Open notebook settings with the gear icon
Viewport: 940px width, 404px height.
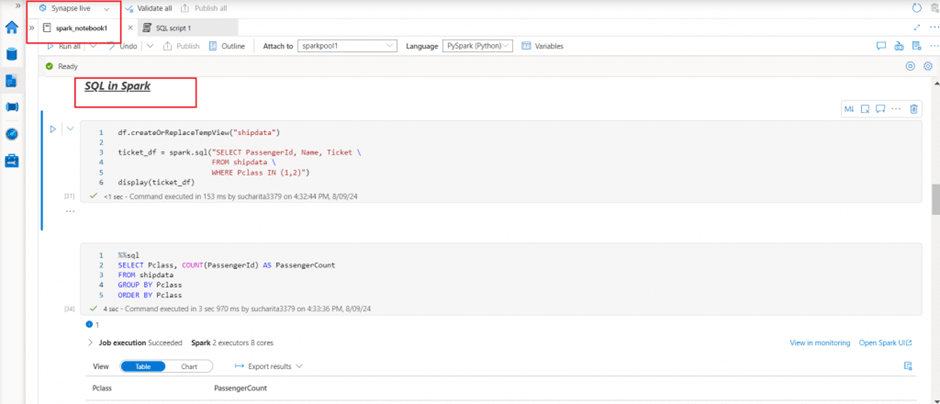928,66
